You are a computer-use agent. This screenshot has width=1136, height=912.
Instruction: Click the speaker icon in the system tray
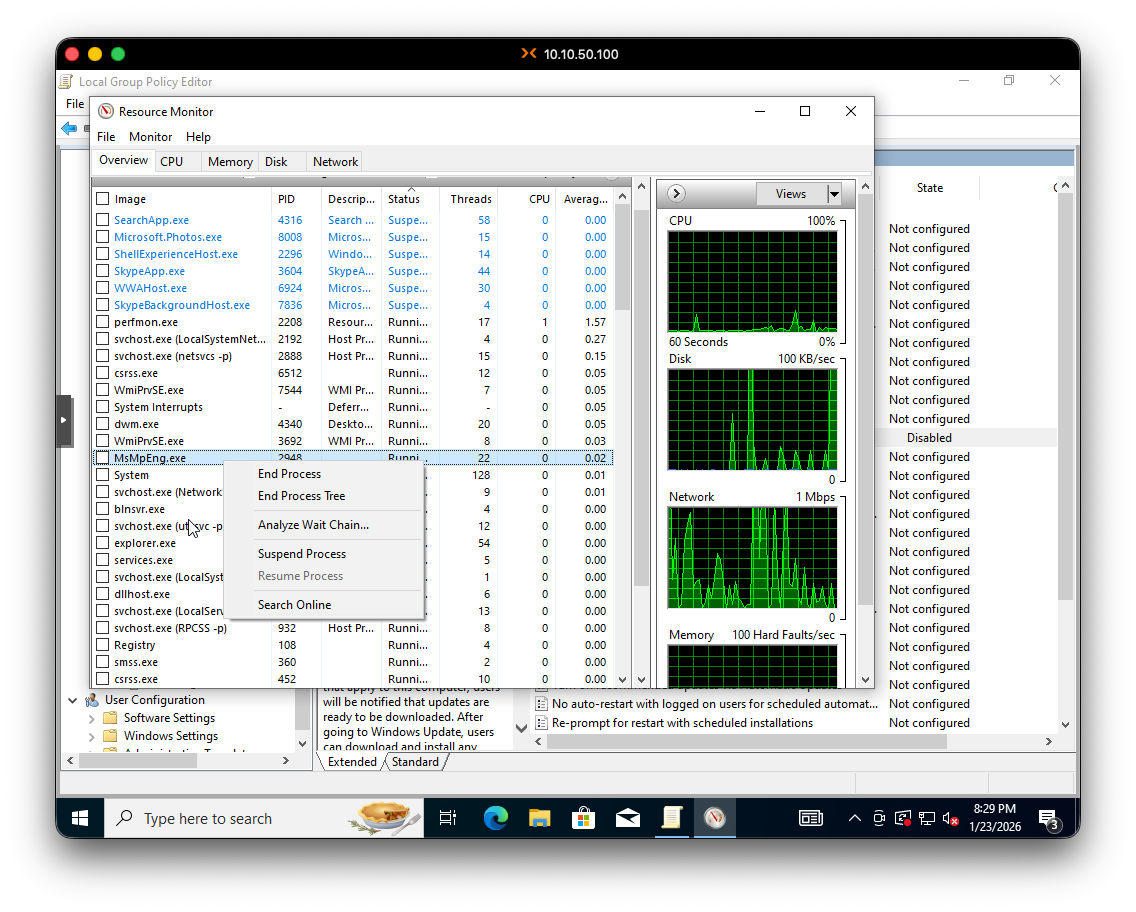pyautogui.click(x=950, y=817)
